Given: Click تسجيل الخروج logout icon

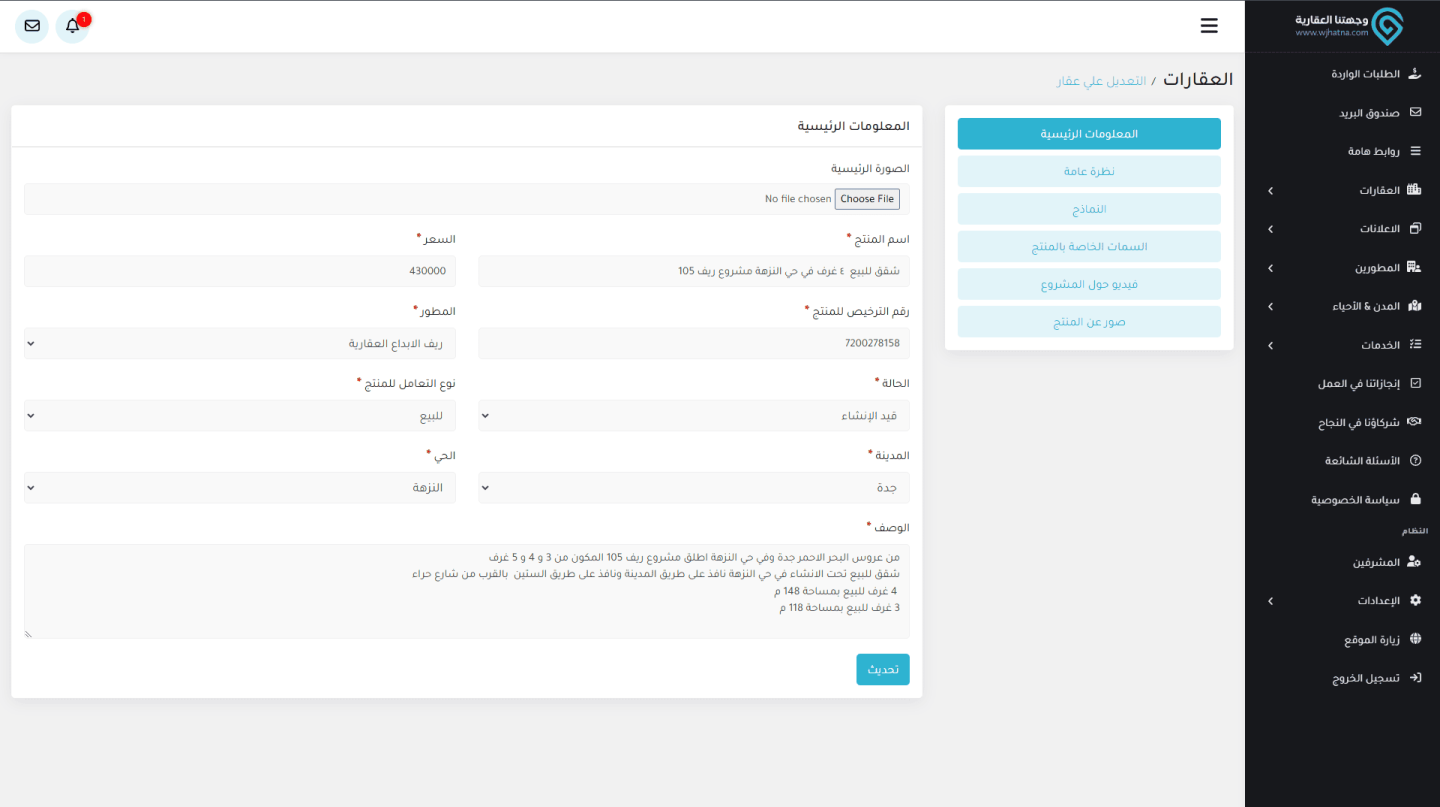Looking at the screenshot, I should 1414,678.
